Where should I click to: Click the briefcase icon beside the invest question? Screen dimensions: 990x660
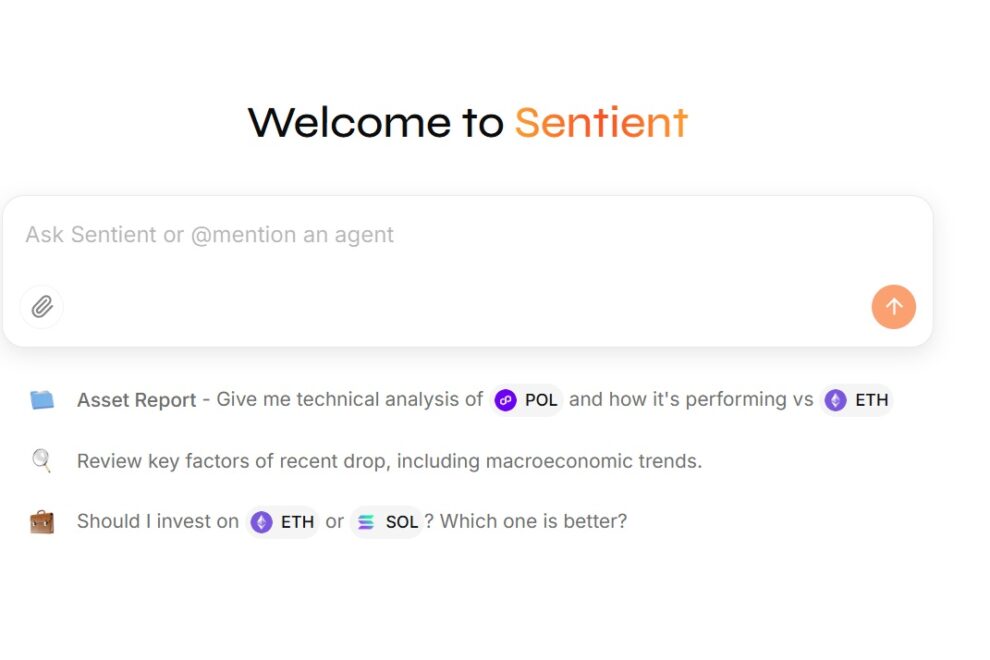pyautogui.click(x=41, y=521)
